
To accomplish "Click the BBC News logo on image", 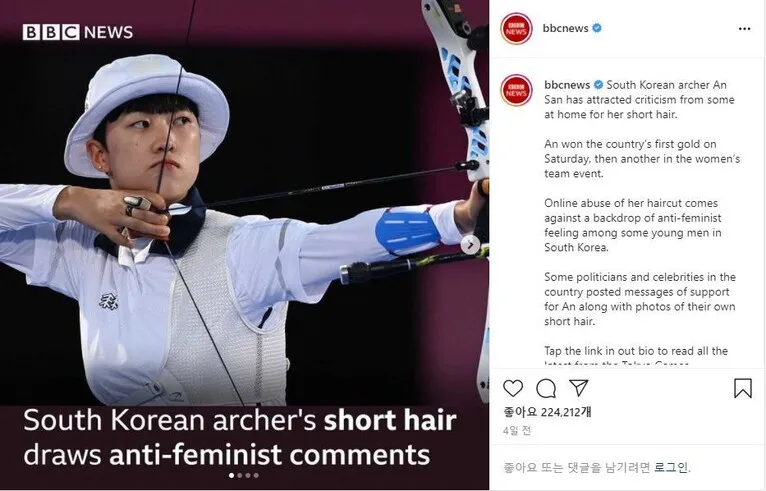I will [78, 32].
